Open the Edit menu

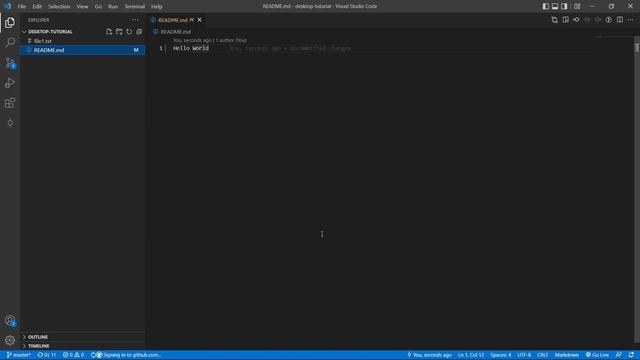coord(37,6)
